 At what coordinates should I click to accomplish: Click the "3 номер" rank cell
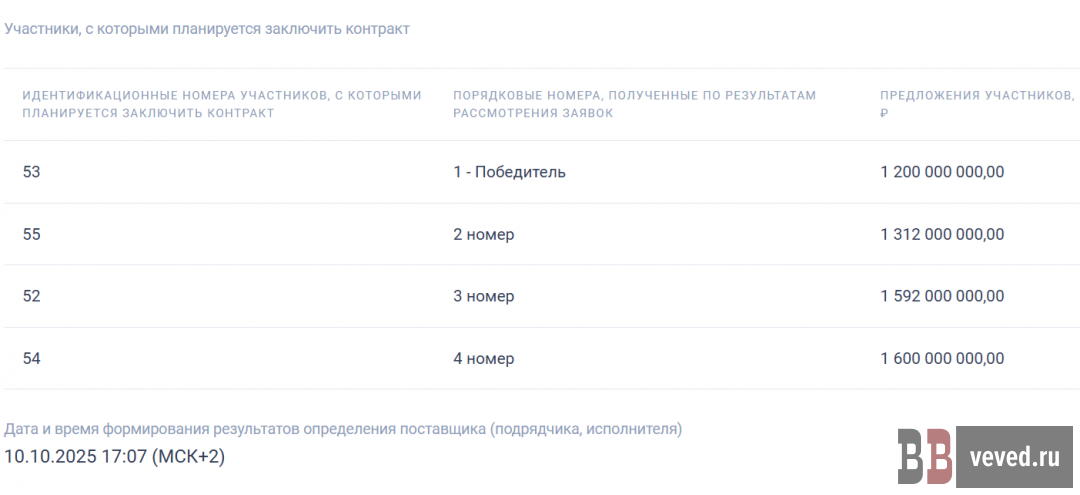pyautogui.click(x=483, y=297)
